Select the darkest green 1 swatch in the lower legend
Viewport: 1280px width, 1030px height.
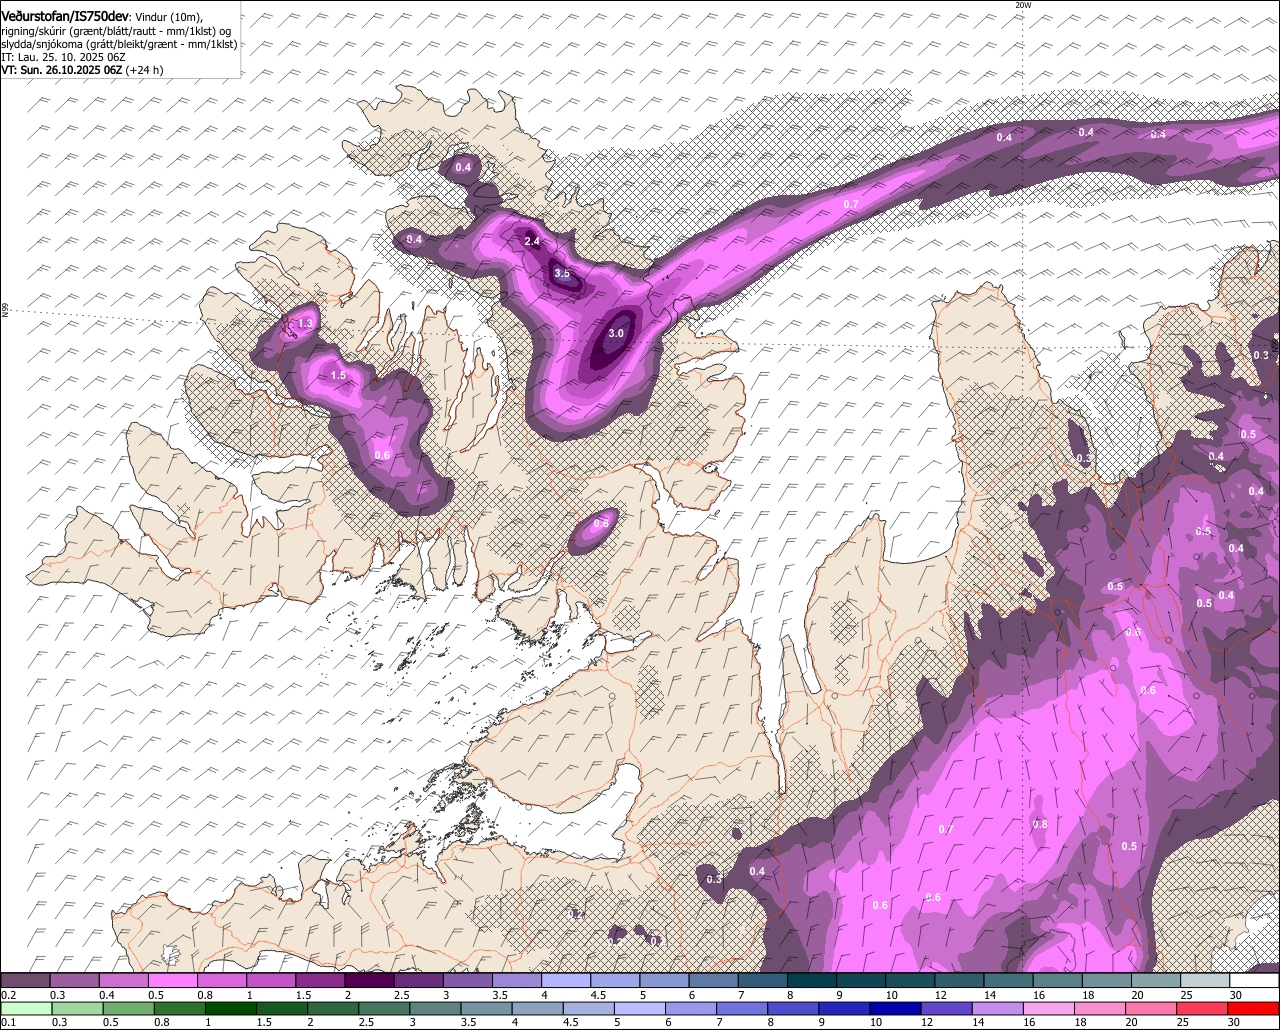232,1008
